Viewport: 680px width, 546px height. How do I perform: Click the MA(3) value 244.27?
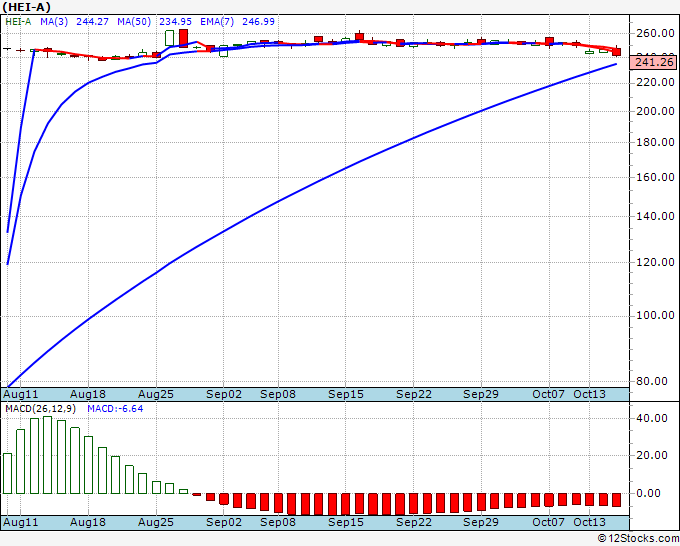pos(92,22)
